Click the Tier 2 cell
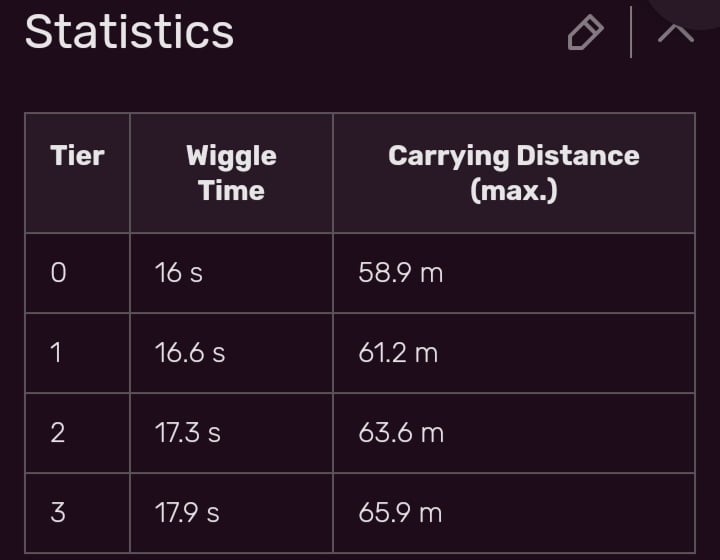Viewport: 720px width, 560px height. [x=78, y=433]
